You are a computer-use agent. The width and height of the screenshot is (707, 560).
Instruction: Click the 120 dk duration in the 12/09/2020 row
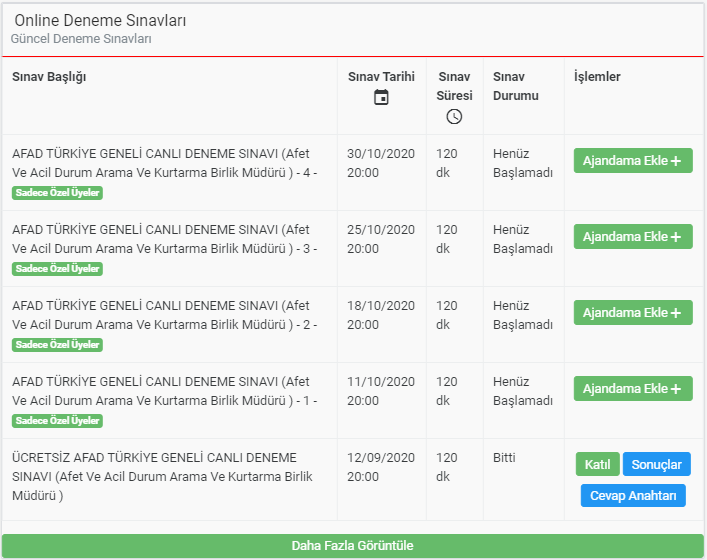click(x=447, y=467)
